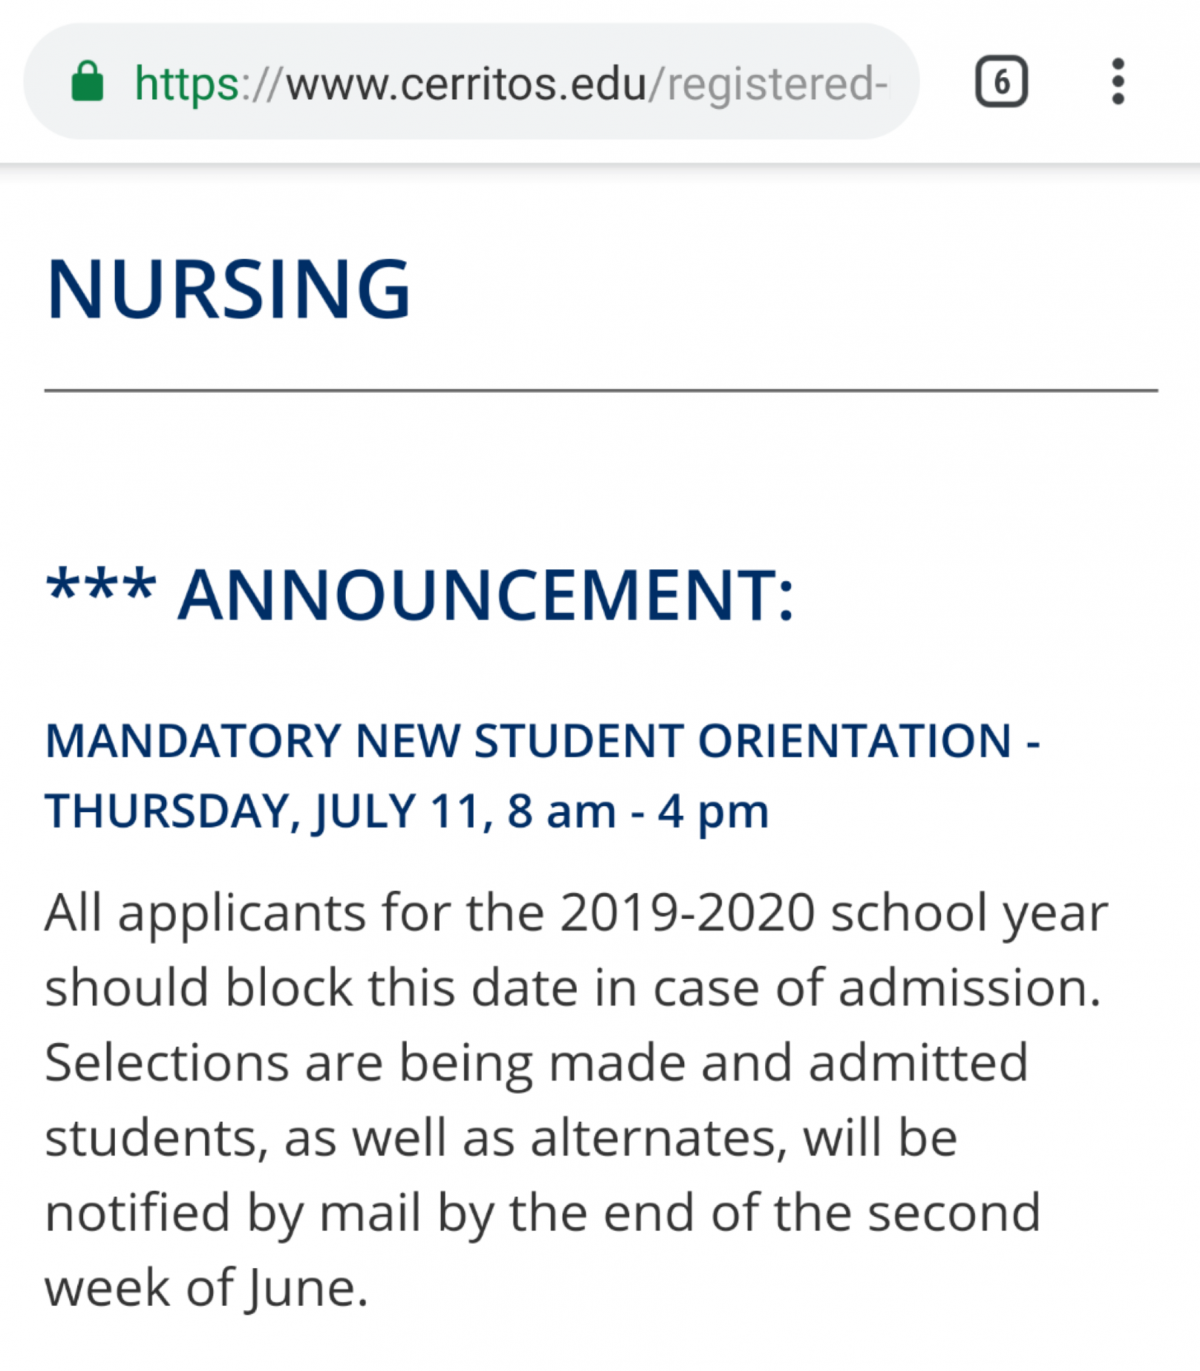Select the cerritos.edu URL address bar

[x=471, y=82]
